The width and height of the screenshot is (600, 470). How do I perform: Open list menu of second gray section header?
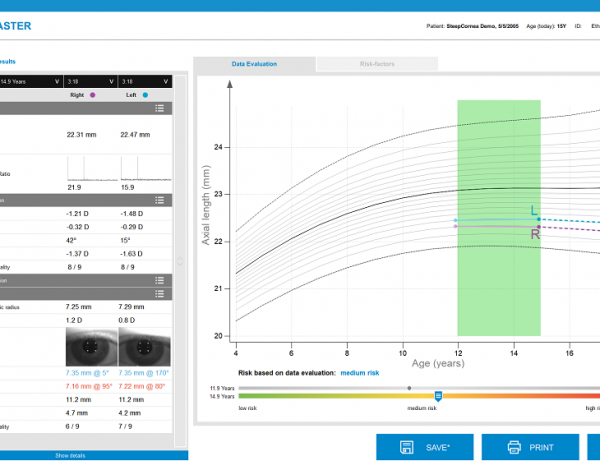pos(159,200)
